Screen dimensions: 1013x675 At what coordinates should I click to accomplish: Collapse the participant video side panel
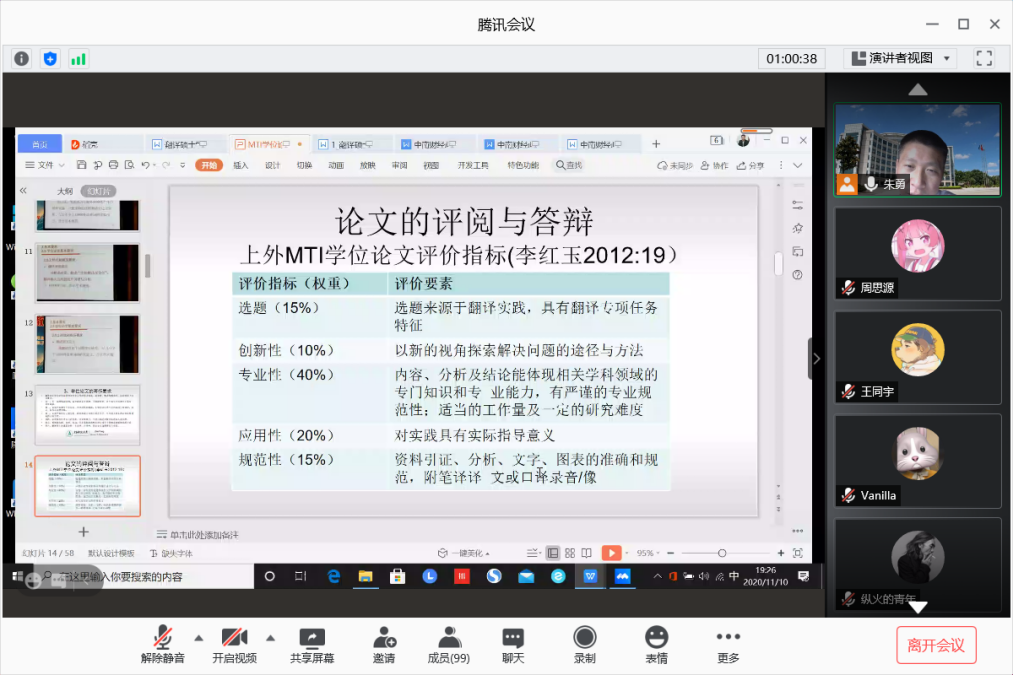click(817, 358)
